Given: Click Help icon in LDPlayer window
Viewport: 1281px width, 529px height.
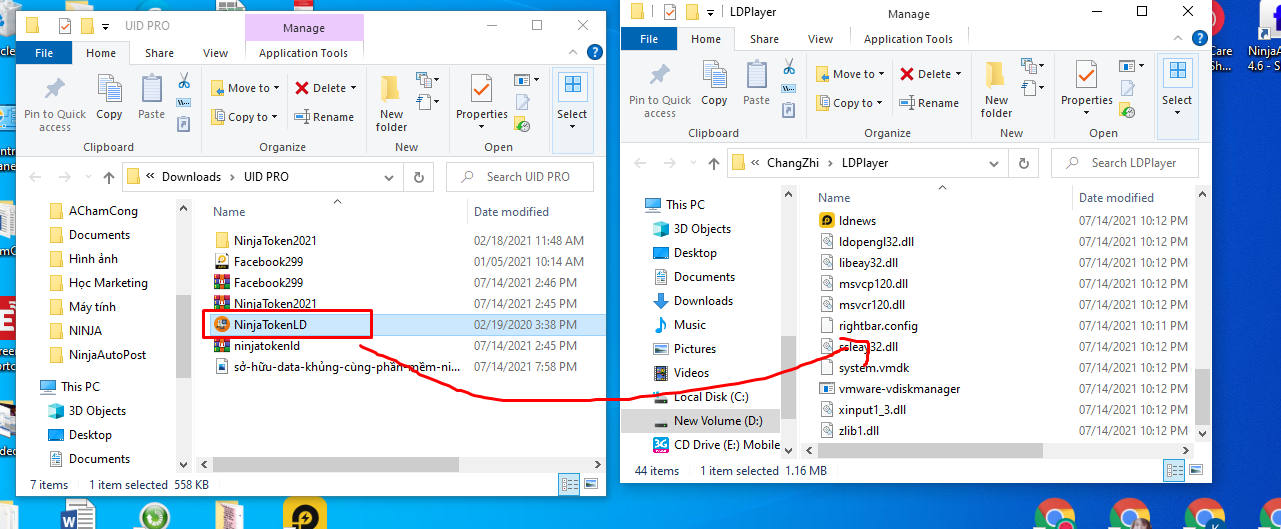Looking at the screenshot, I should (1199, 38).
